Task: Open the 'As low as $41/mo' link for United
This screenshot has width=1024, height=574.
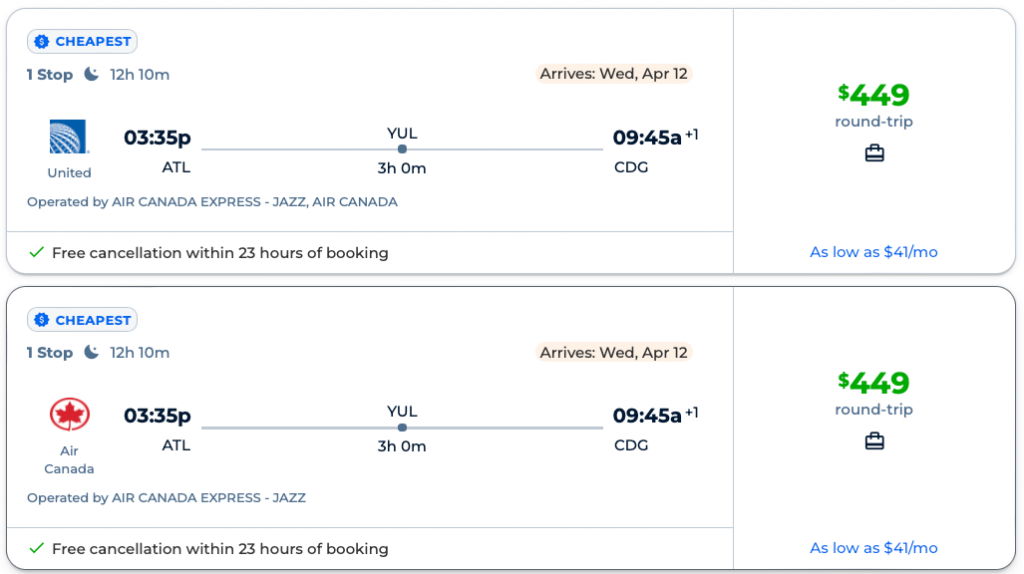Action: pos(873,252)
